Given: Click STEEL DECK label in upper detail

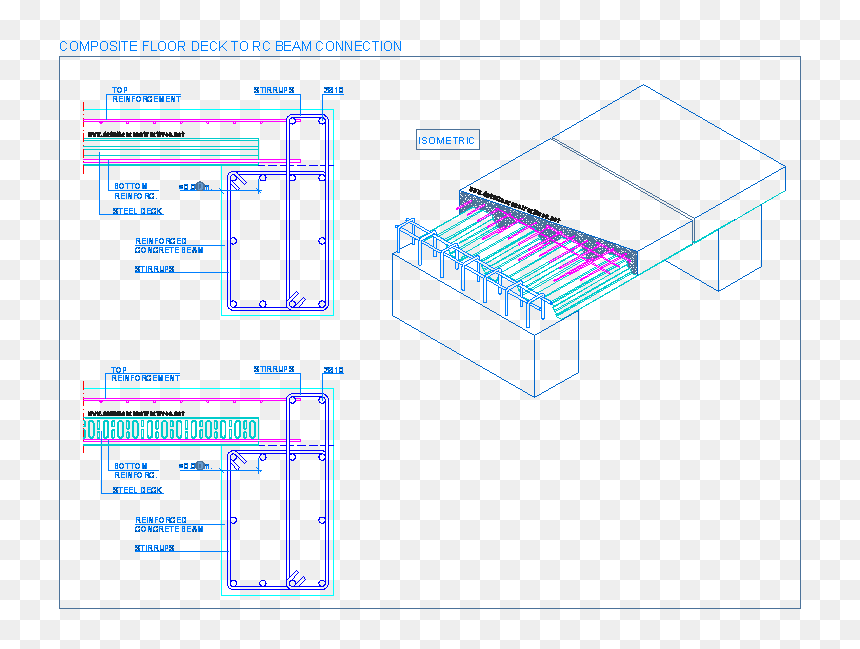Looking at the screenshot, I should point(138,211).
